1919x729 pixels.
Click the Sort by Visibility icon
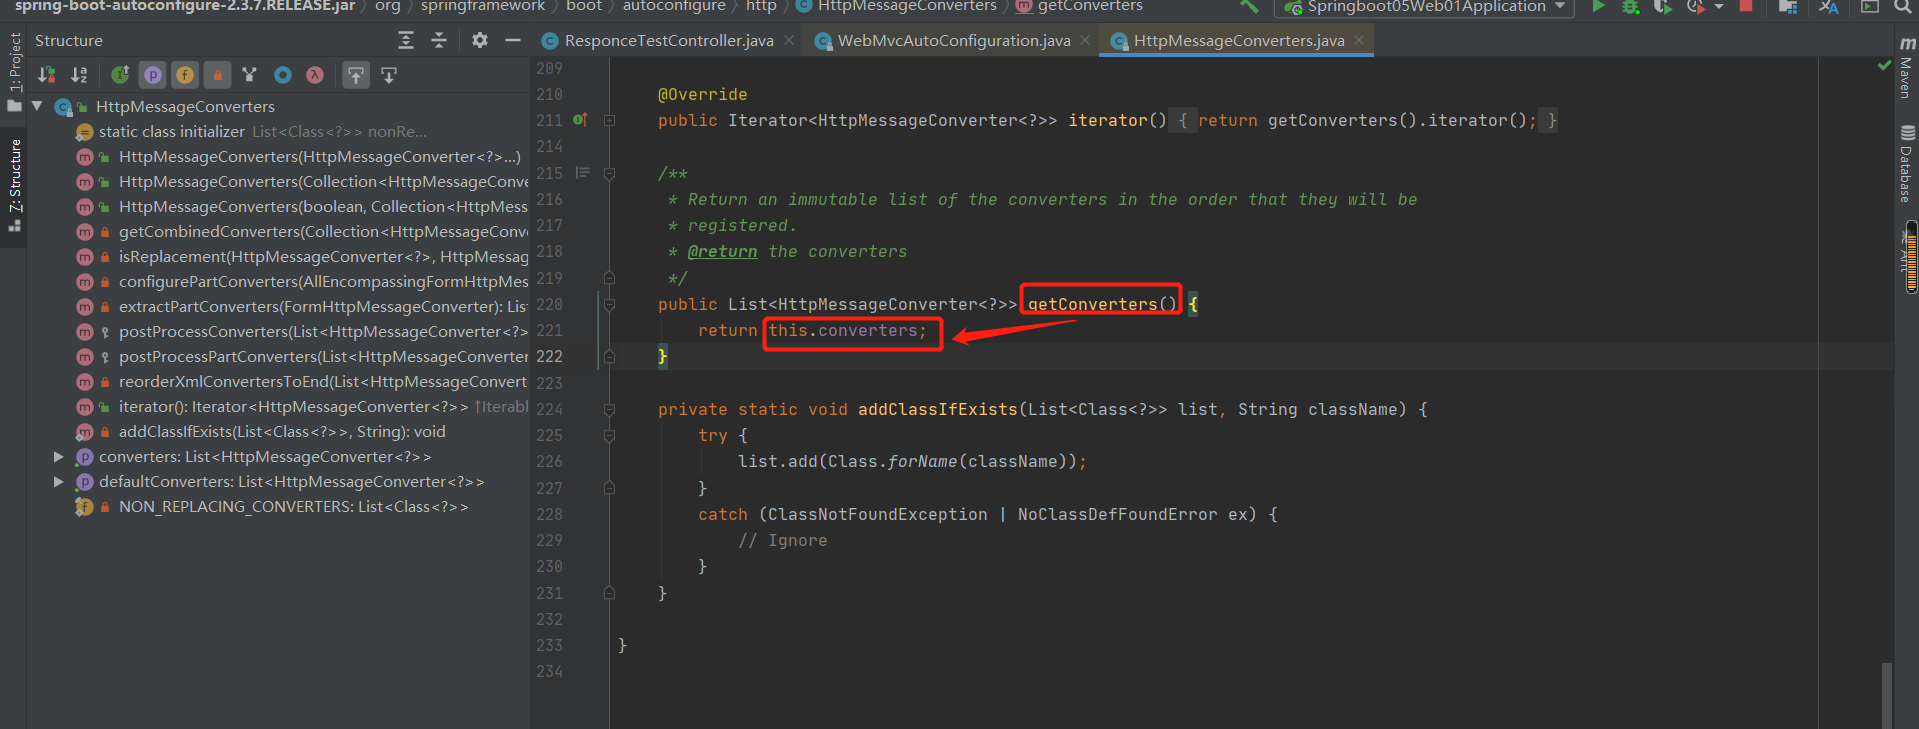pyautogui.click(x=47, y=75)
